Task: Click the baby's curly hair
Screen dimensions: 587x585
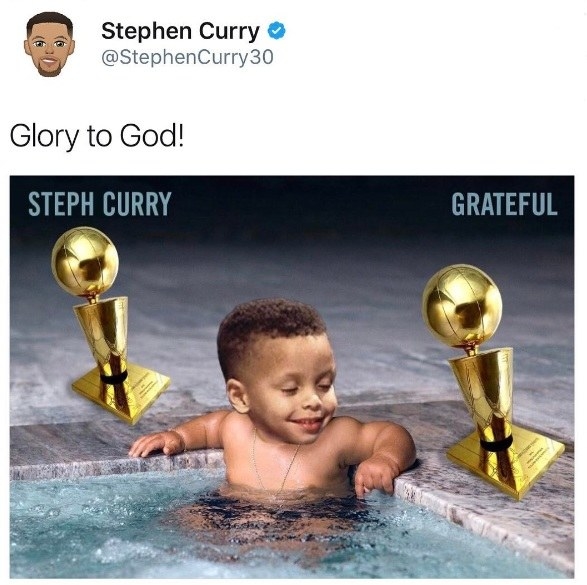Action: pyautogui.click(x=268, y=329)
